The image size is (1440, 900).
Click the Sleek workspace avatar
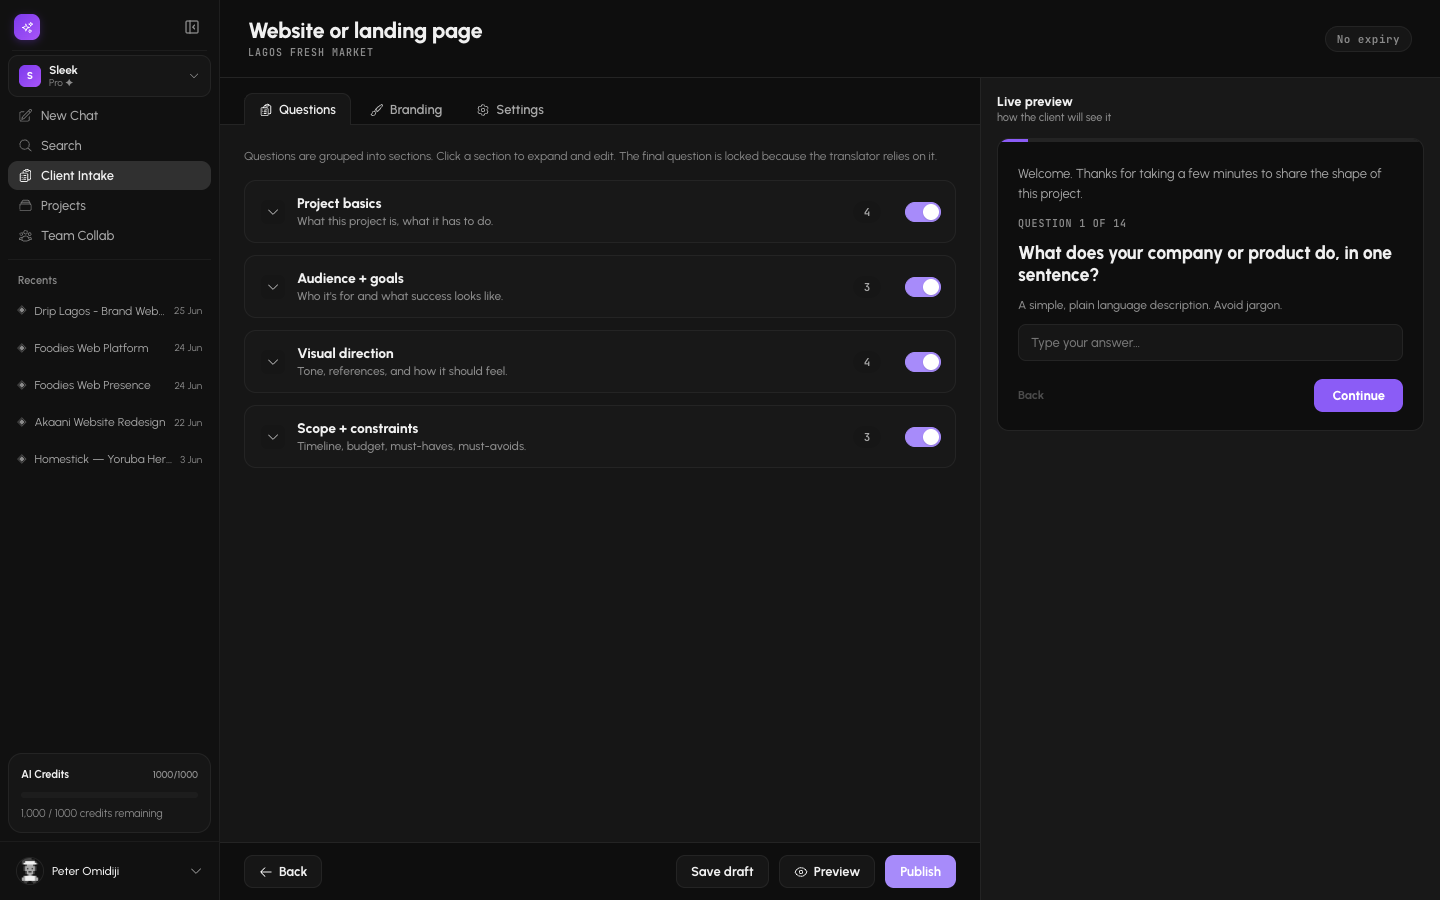point(30,76)
